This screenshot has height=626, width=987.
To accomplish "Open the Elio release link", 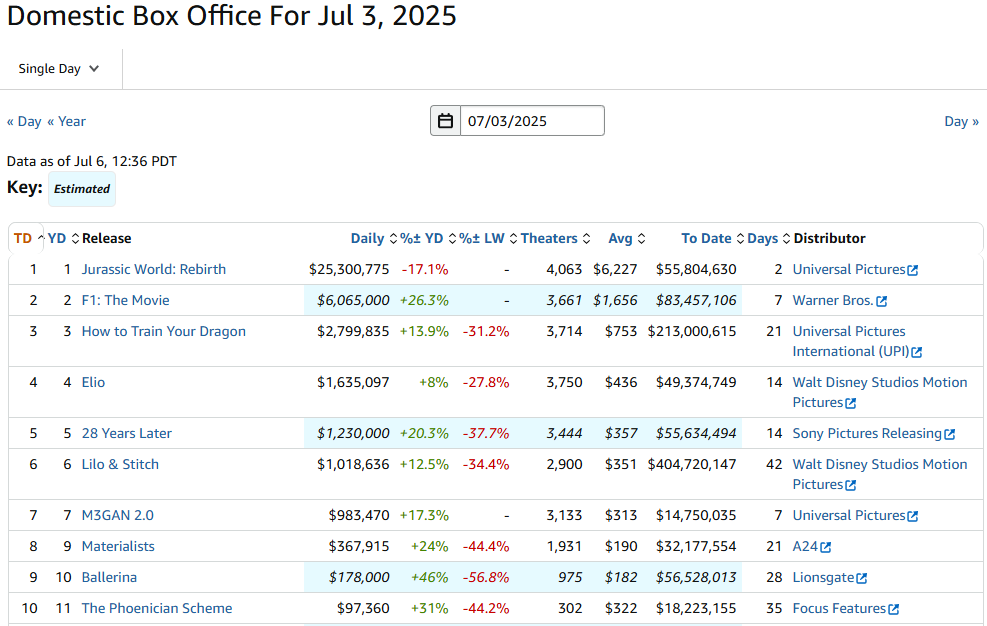I will [x=93, y=382].
